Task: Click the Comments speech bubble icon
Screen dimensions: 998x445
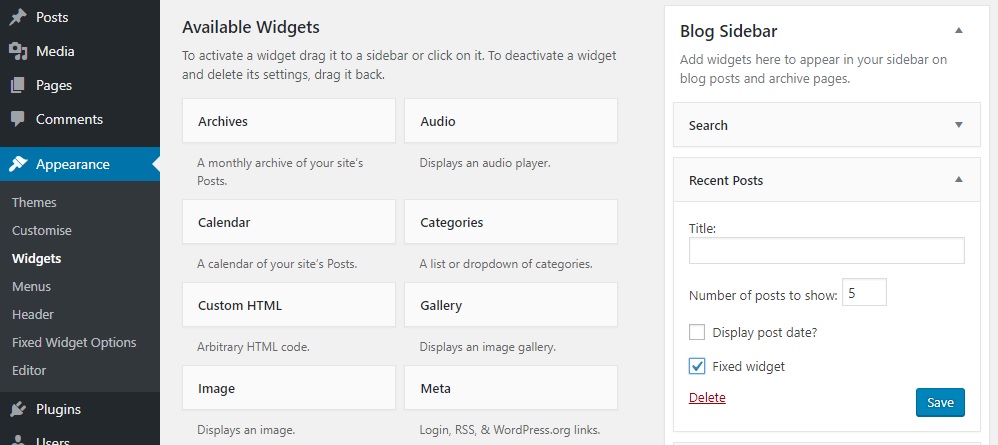Action: click(18, 119)
